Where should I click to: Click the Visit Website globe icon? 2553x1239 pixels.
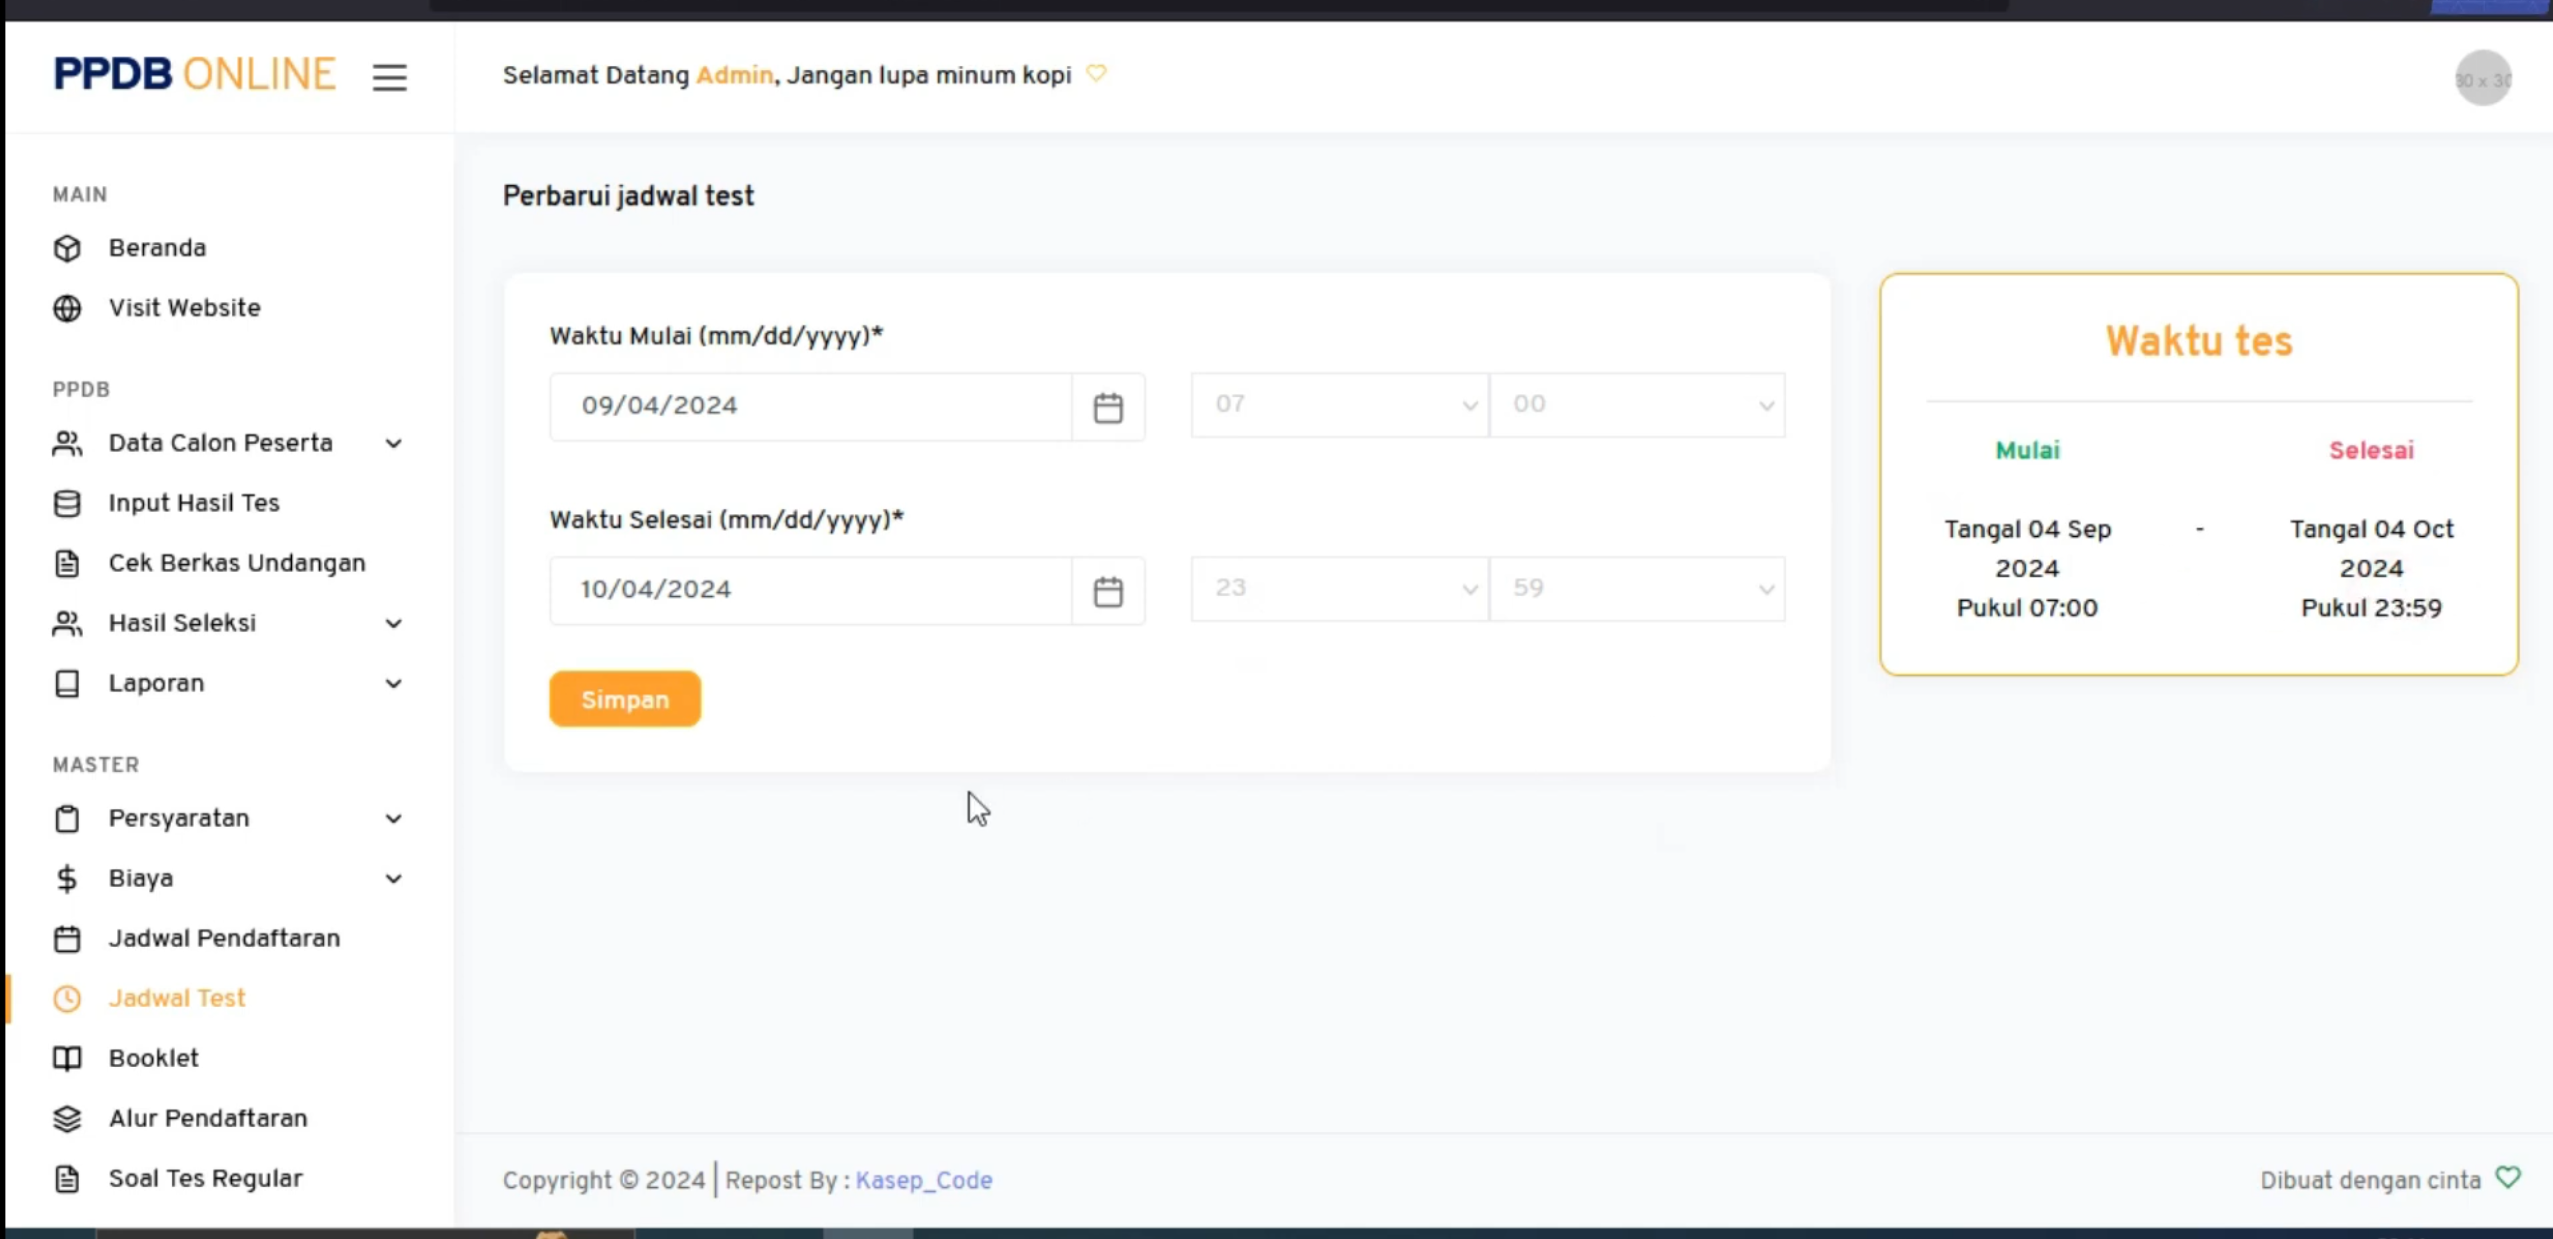point(67,308)
